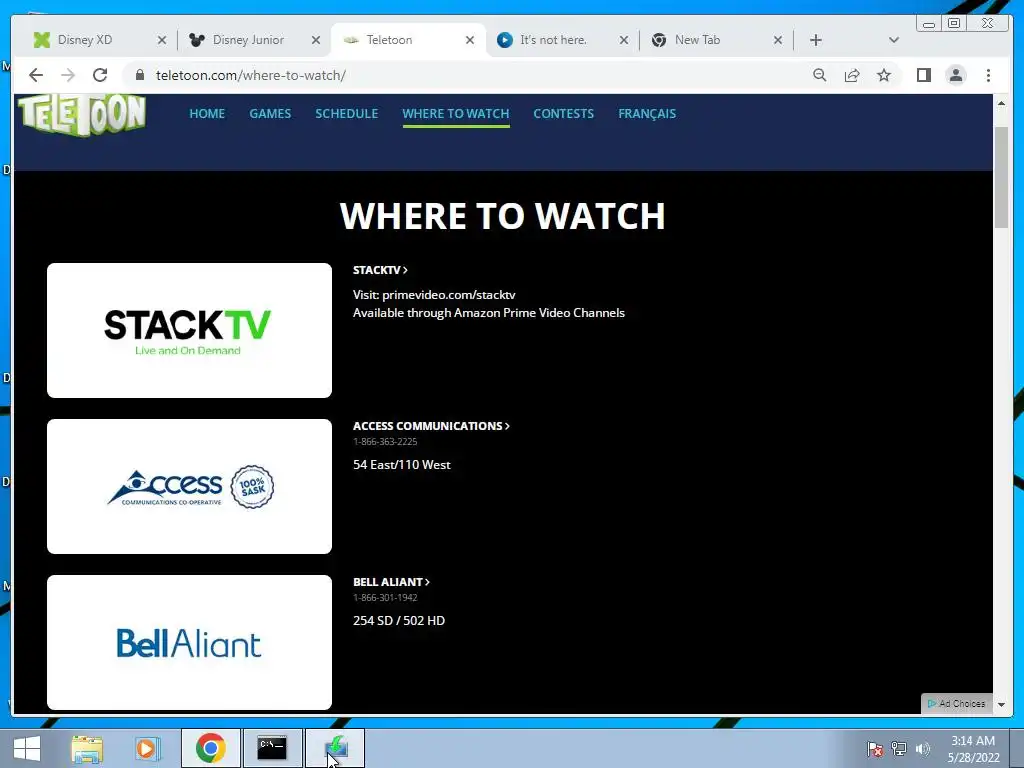Bookmark this page with the star
Viewport: 1024px width, 768px height.
pos(884,75)
